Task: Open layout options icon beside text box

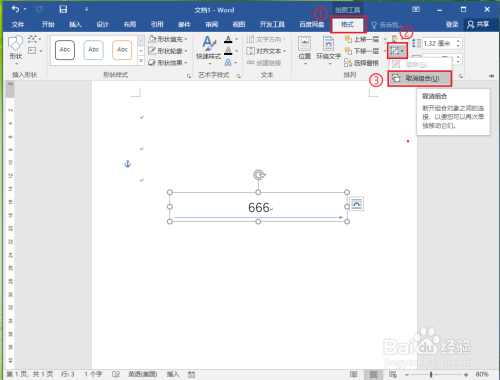Action: point(357,204)
